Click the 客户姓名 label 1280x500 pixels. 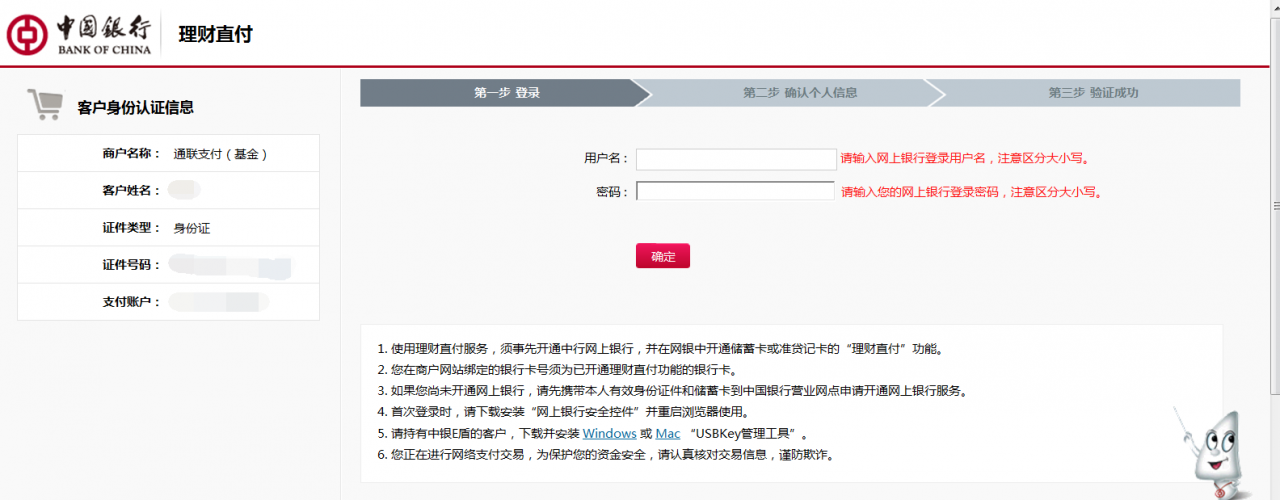pos(131,190)
